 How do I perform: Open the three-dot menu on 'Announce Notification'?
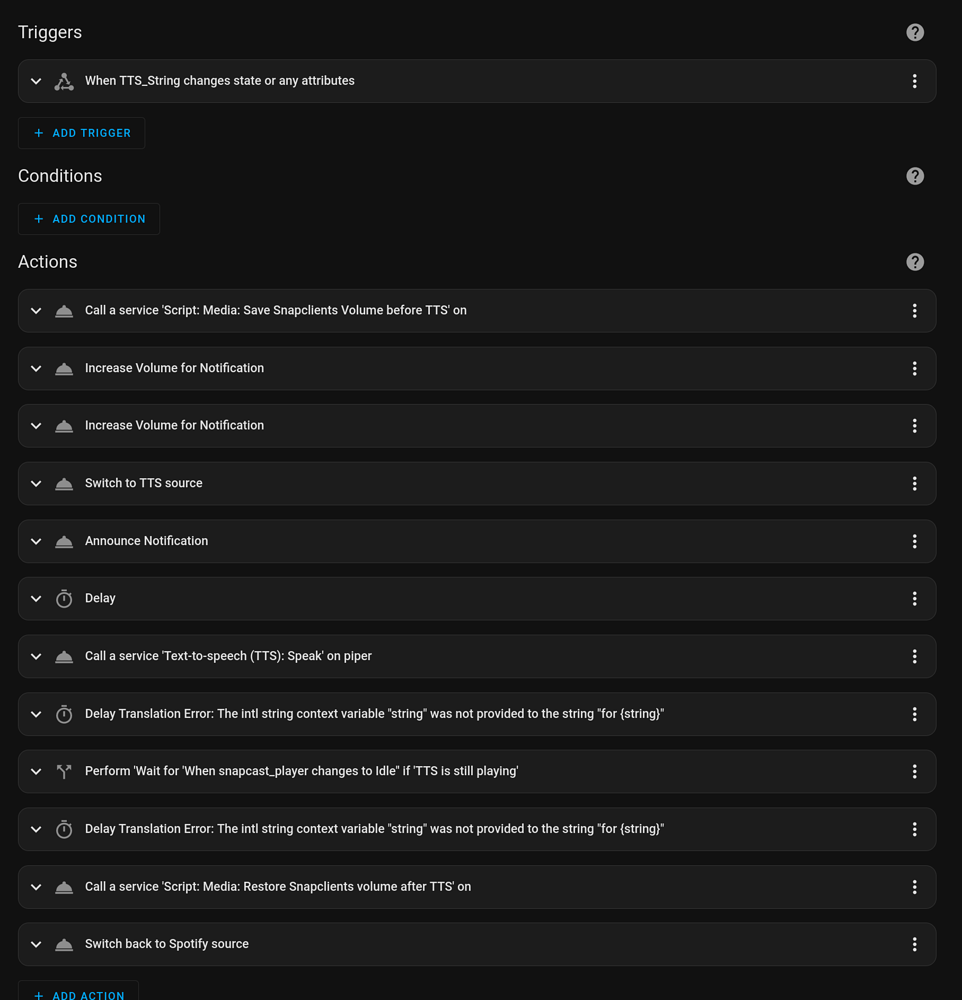[914, 540]
